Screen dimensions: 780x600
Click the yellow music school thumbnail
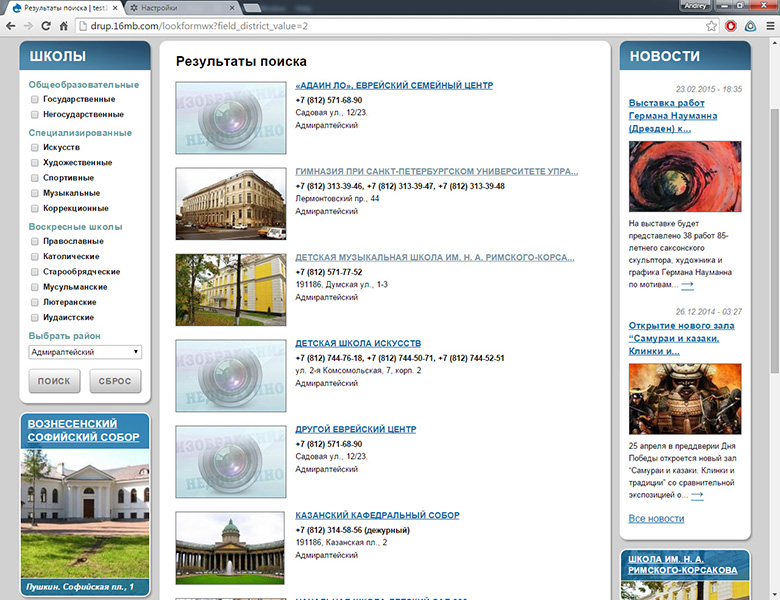(231, 290)
